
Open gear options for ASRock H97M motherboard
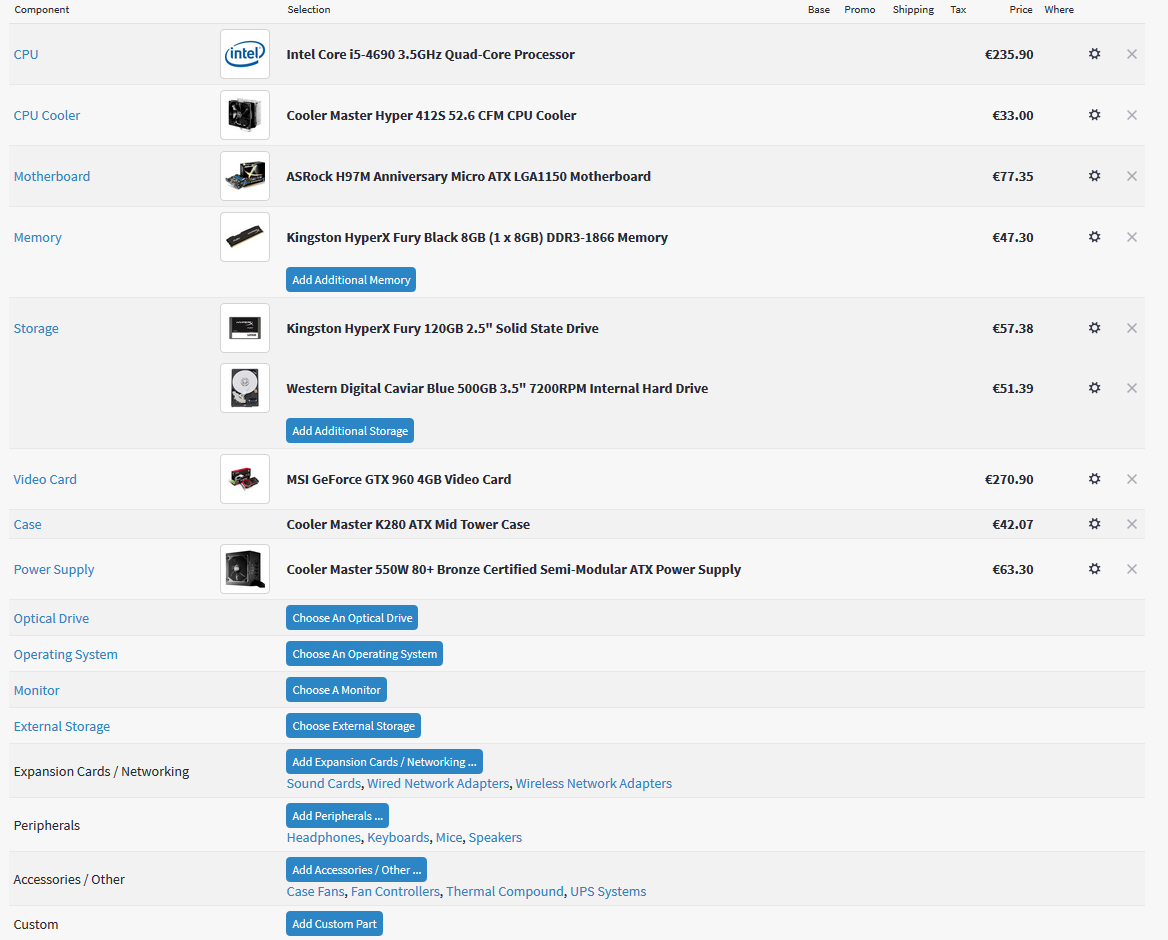point(1094,176)
